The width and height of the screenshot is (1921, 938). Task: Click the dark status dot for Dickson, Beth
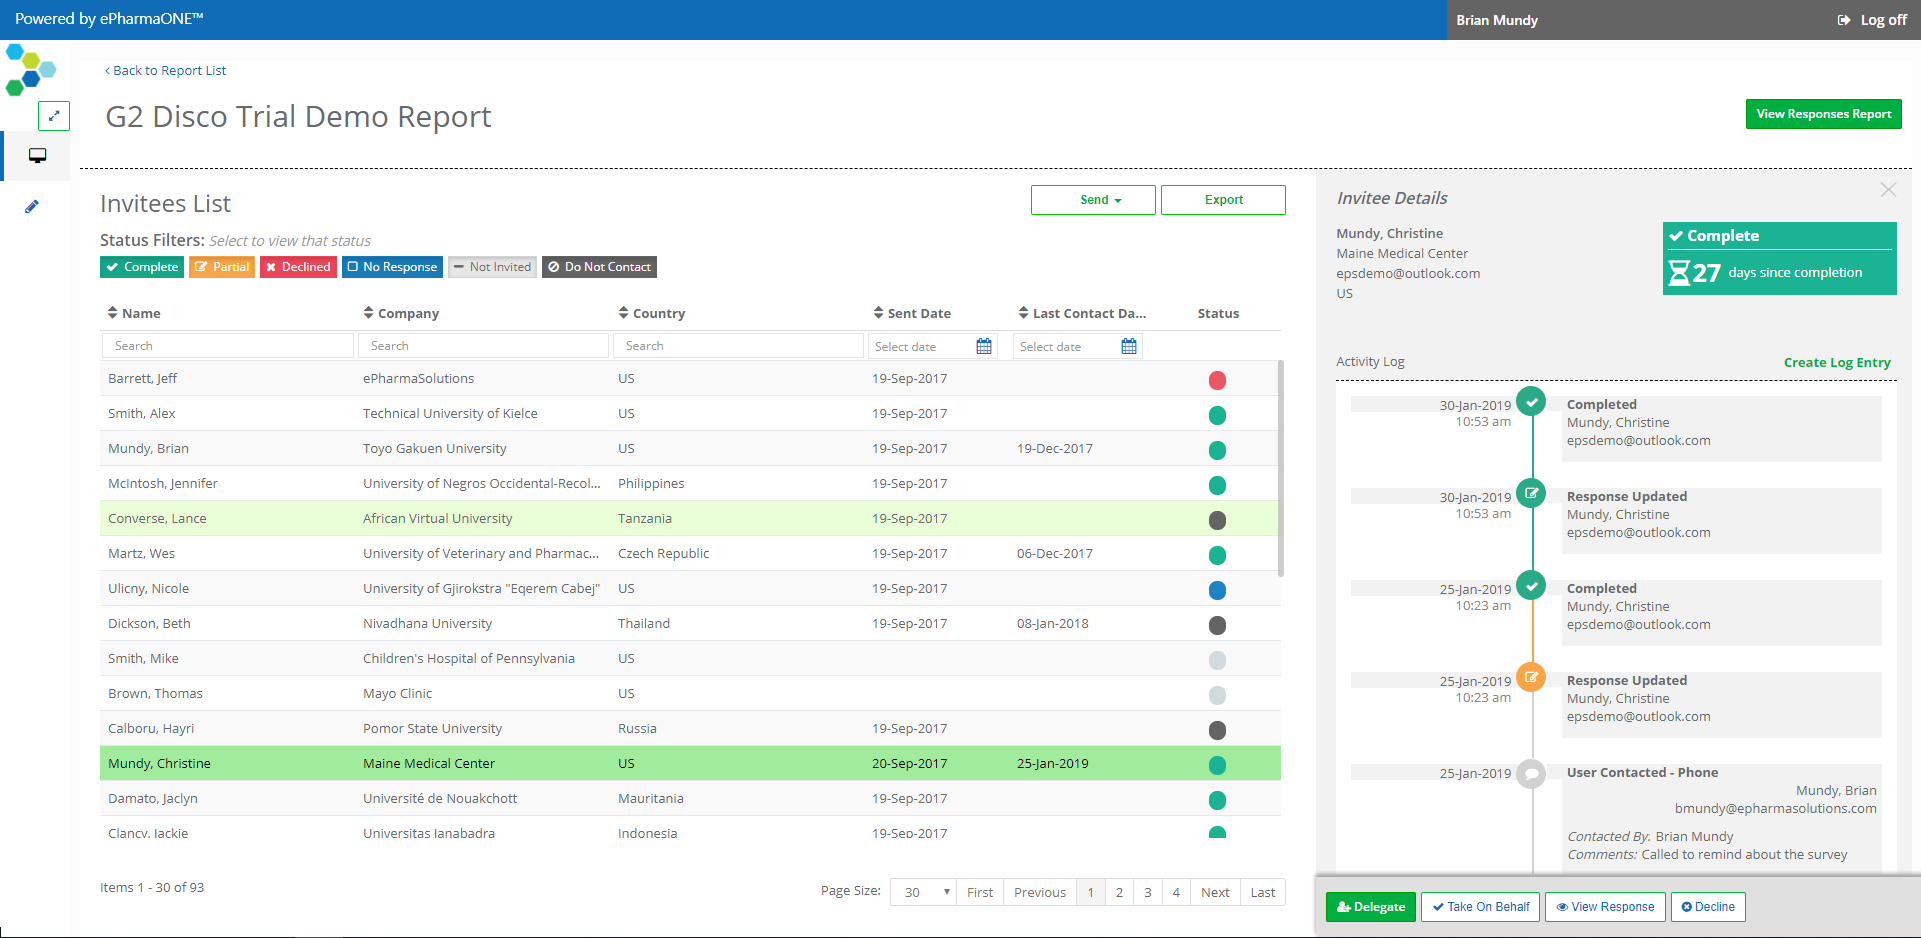(1217, 625)
